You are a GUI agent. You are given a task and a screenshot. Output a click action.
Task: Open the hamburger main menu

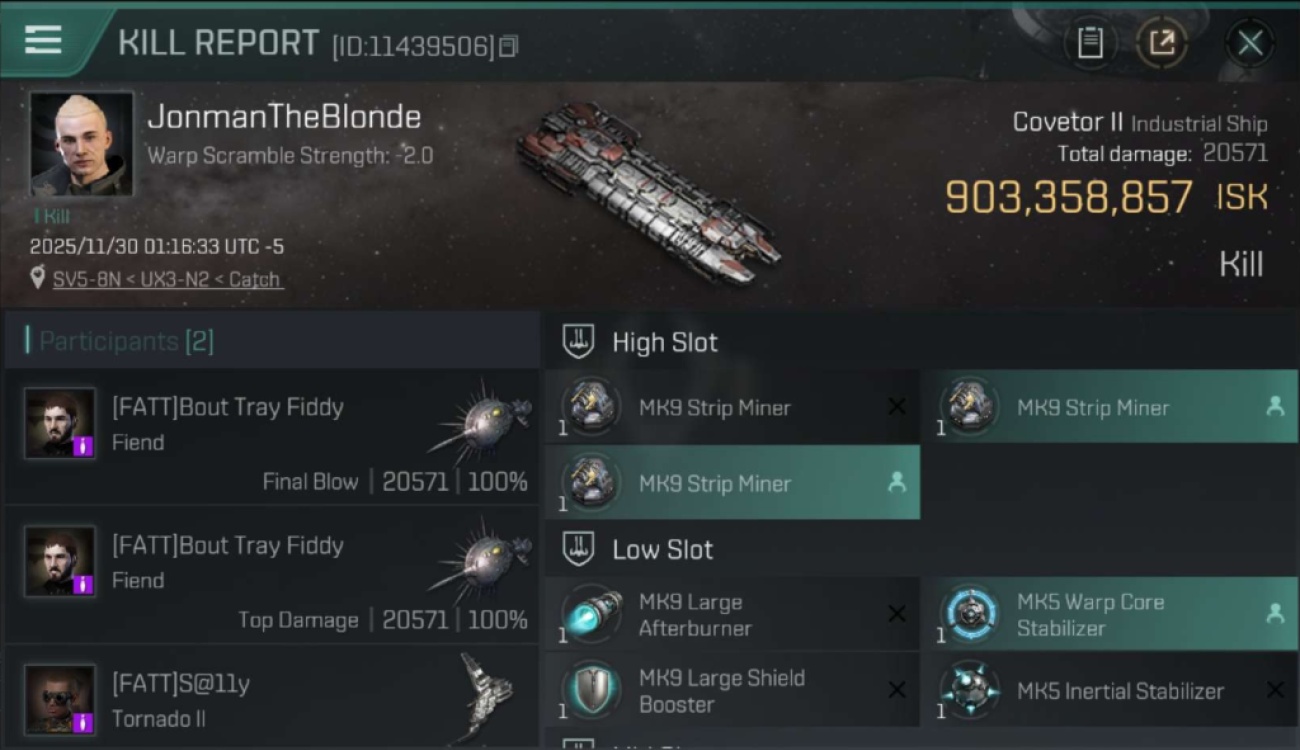[43, 40]
